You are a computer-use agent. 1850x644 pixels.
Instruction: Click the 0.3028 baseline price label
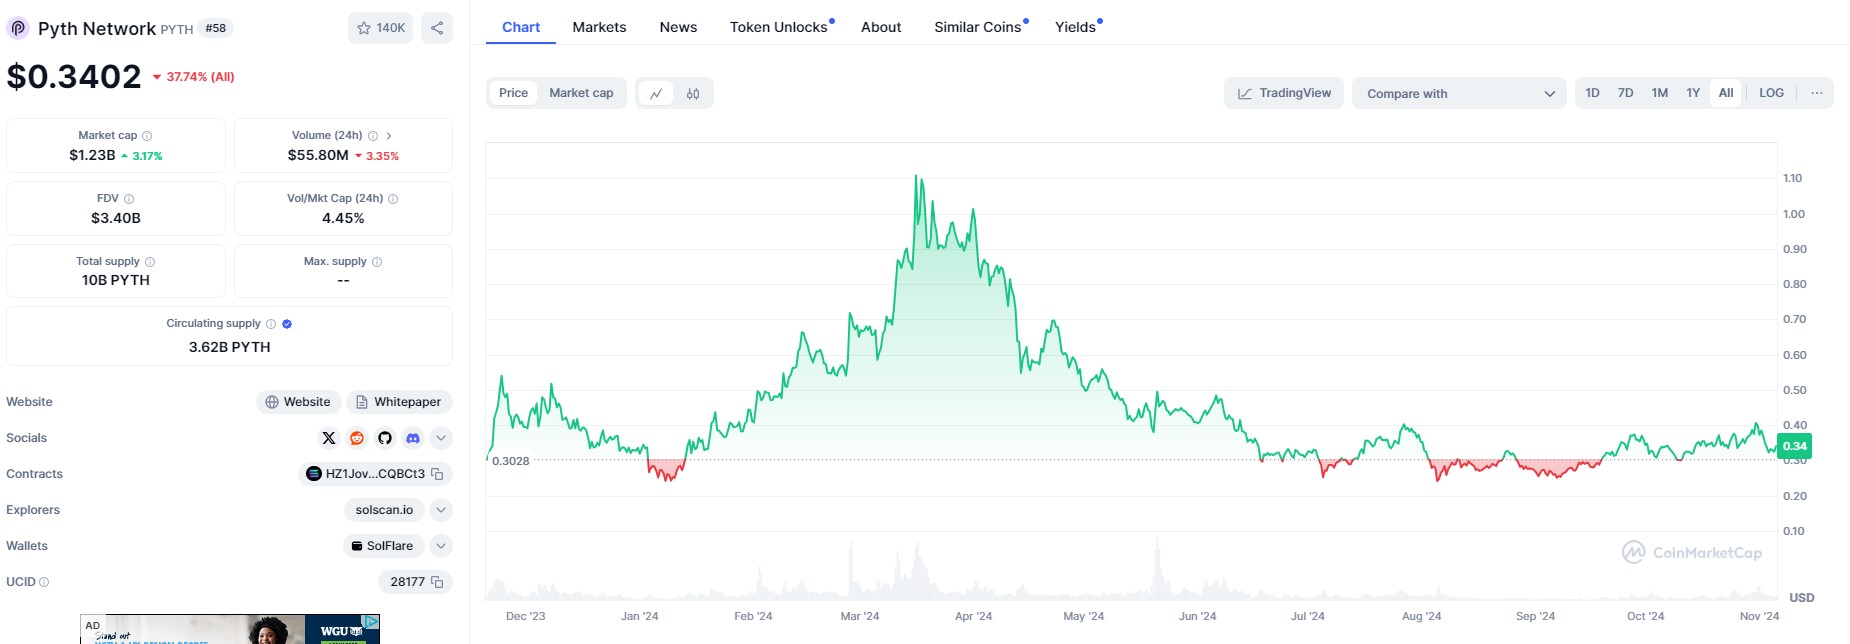click(x=511, y=461)
